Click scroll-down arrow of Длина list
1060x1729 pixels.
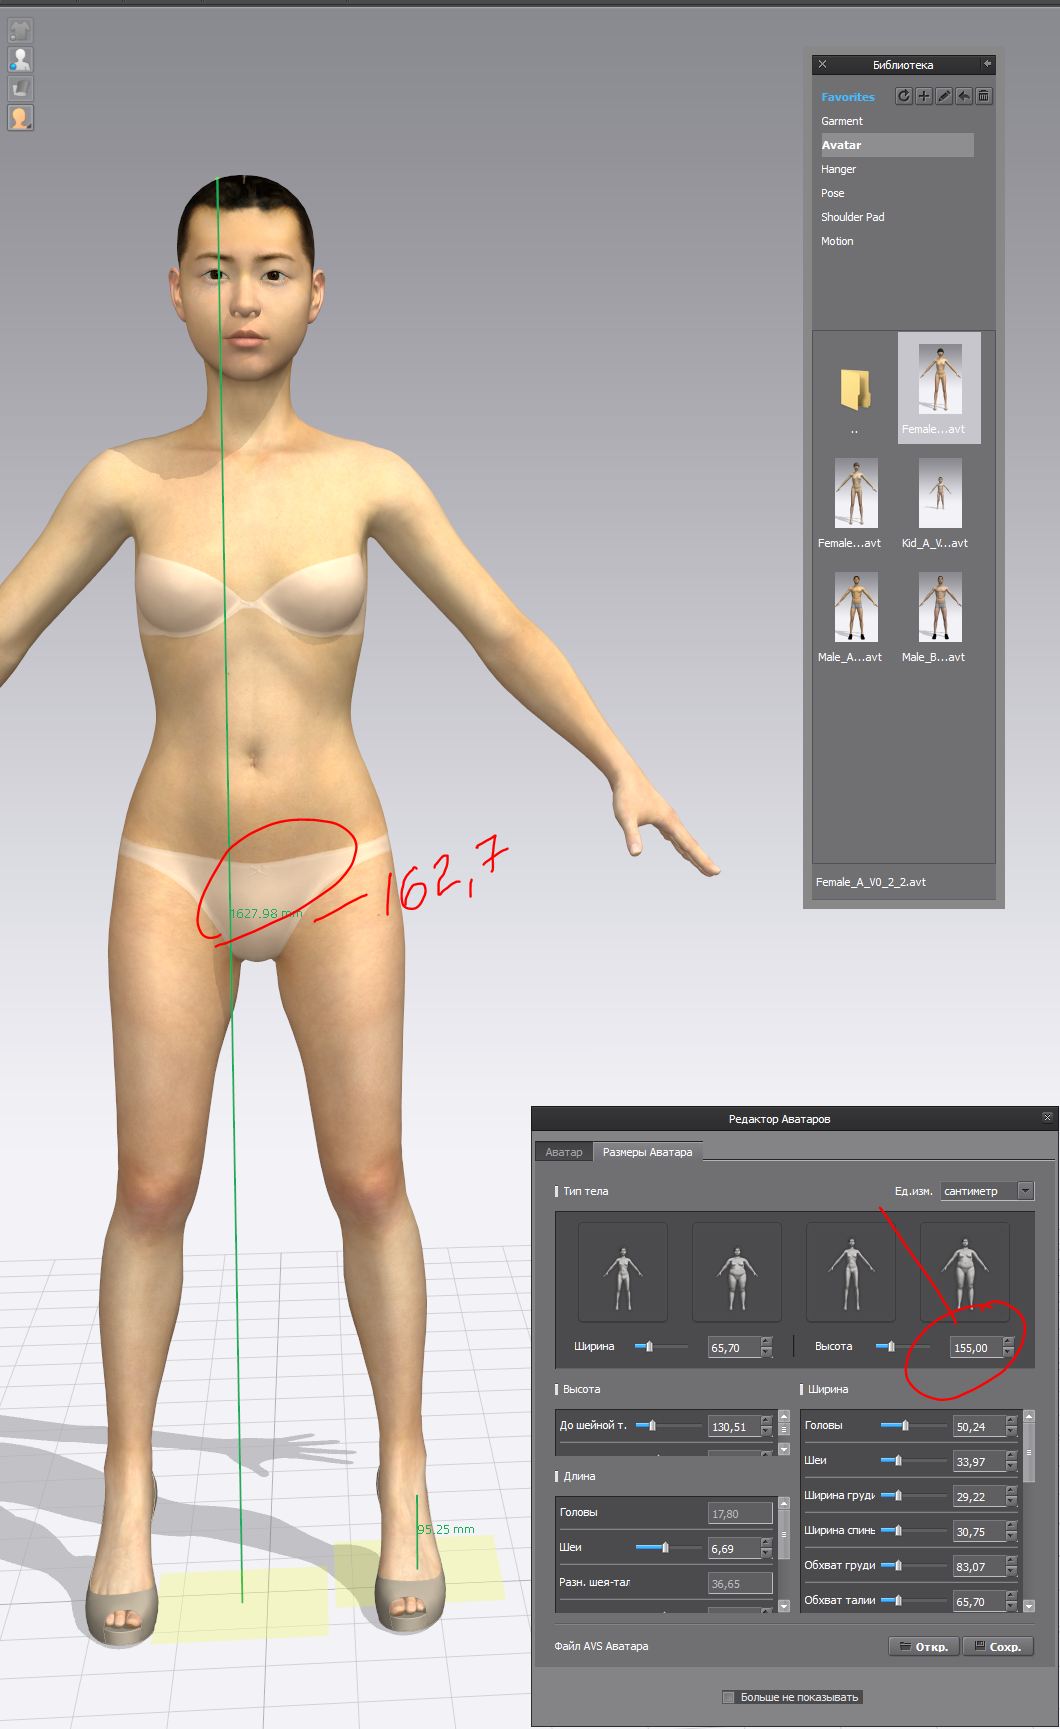784,1606
